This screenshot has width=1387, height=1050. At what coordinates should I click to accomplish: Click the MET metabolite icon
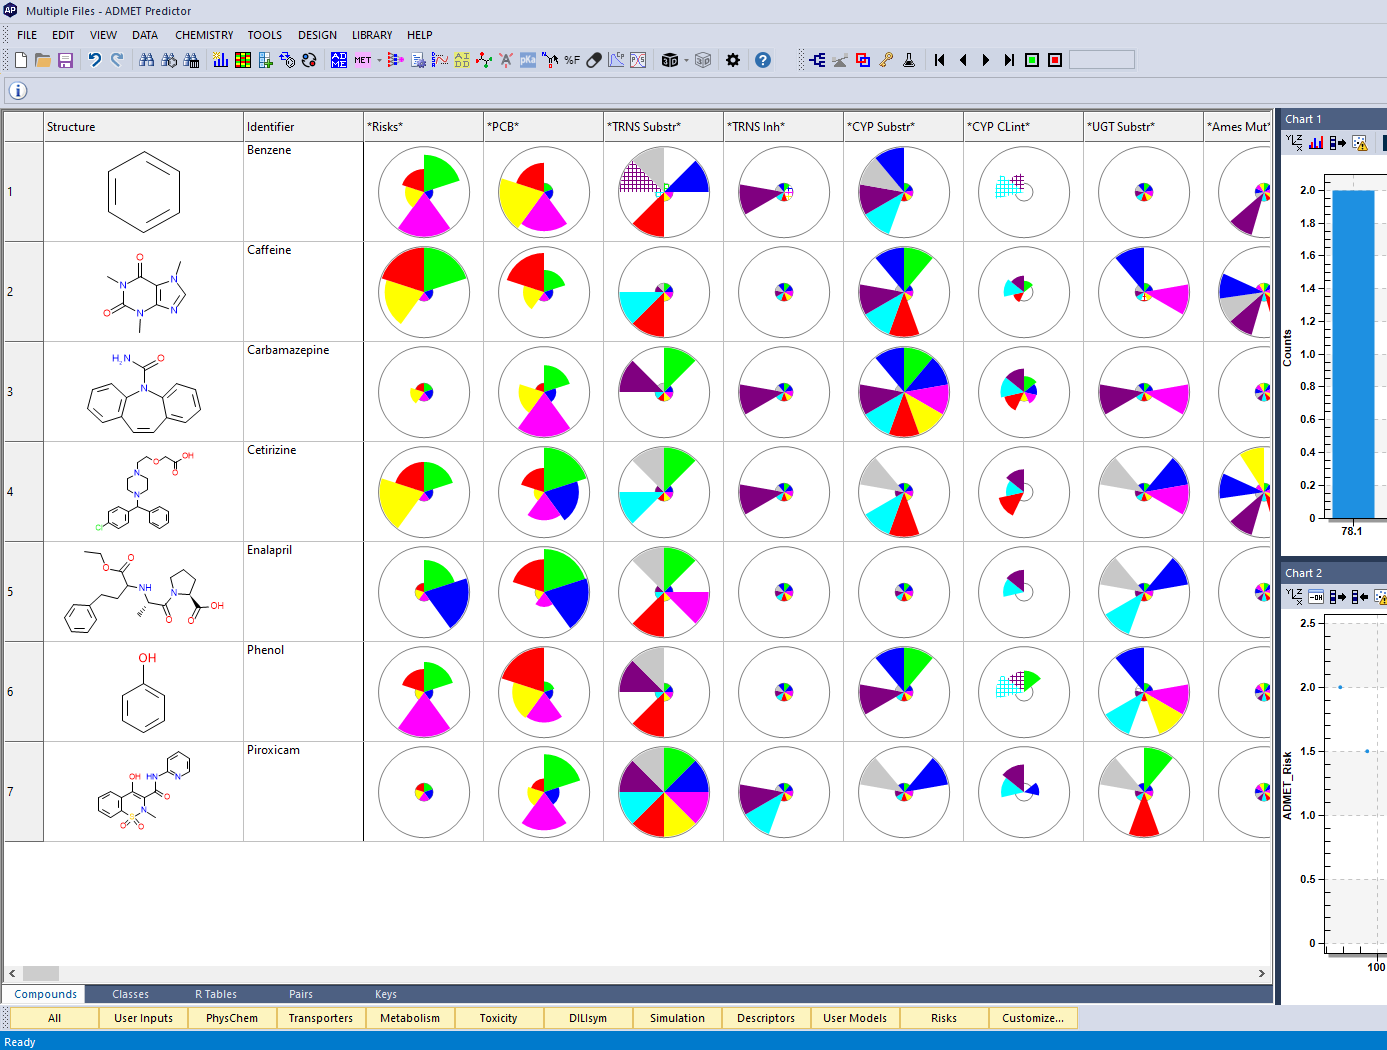click(x=362, y=60)
